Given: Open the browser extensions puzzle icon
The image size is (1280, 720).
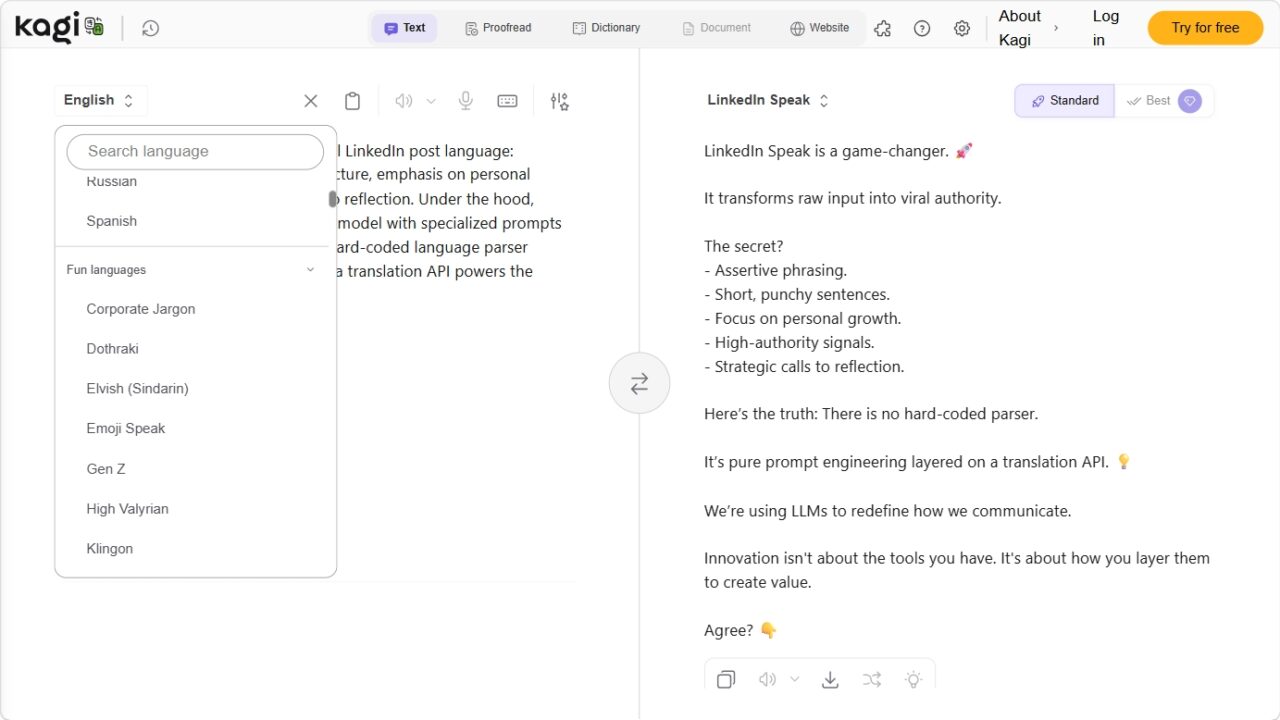Looking at the screenshot, I should (x=882, y=28).
